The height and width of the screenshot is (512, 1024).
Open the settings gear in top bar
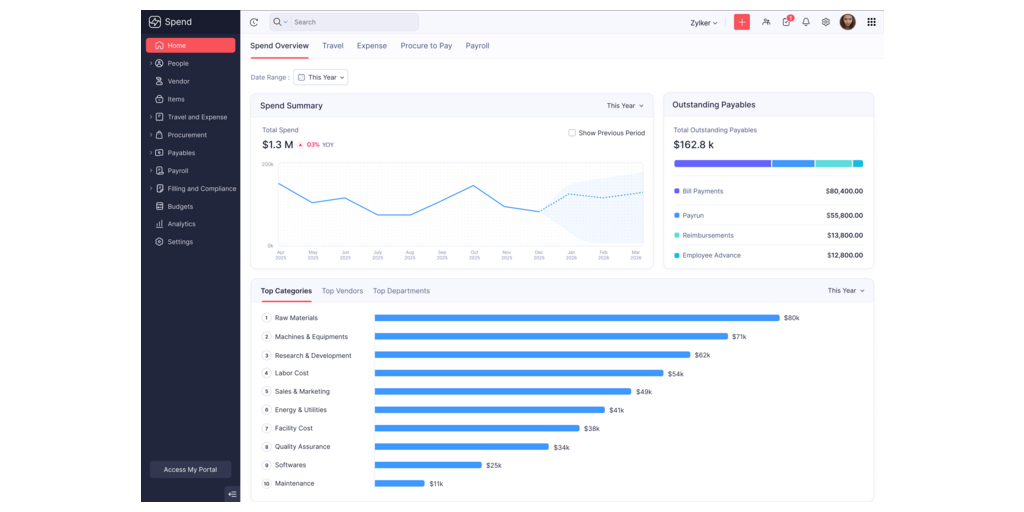[826, 22]
